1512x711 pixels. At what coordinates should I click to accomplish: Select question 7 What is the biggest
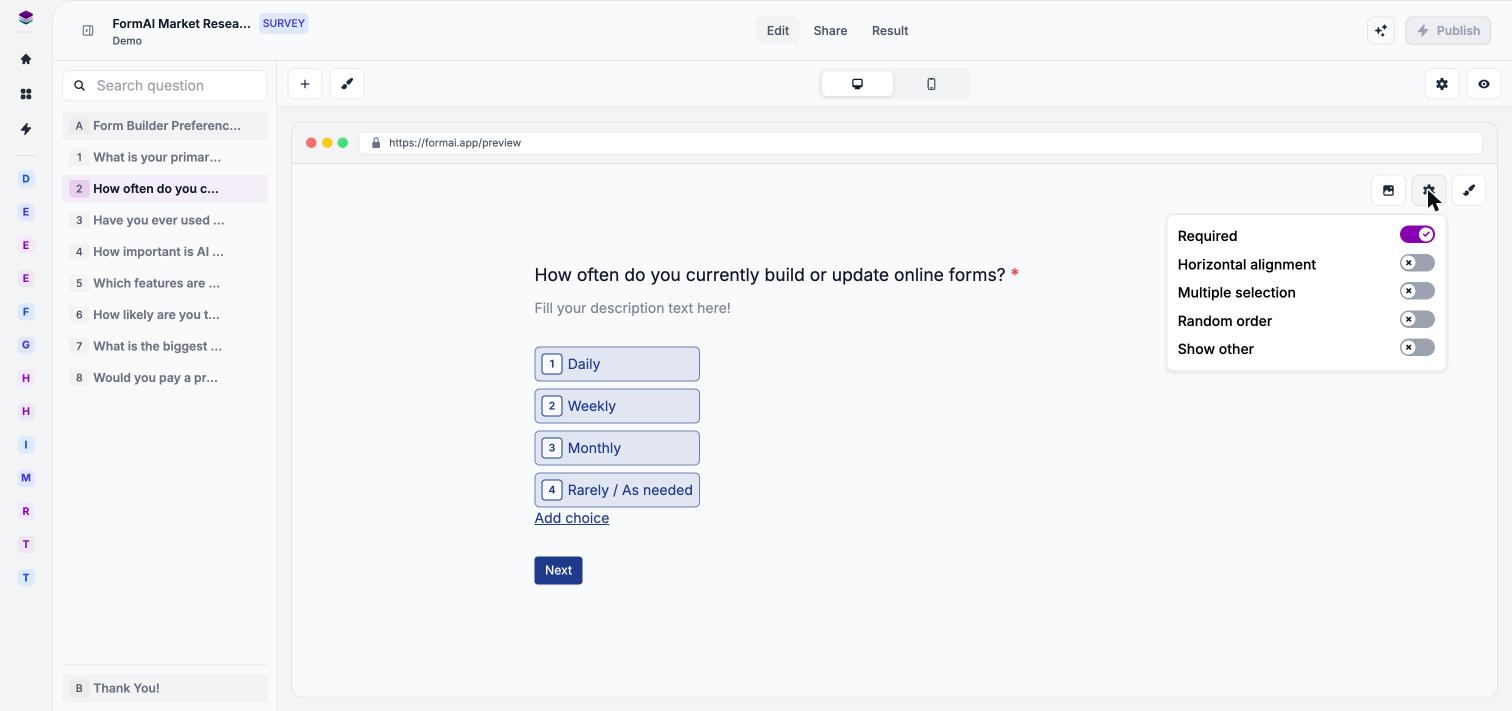165,346
